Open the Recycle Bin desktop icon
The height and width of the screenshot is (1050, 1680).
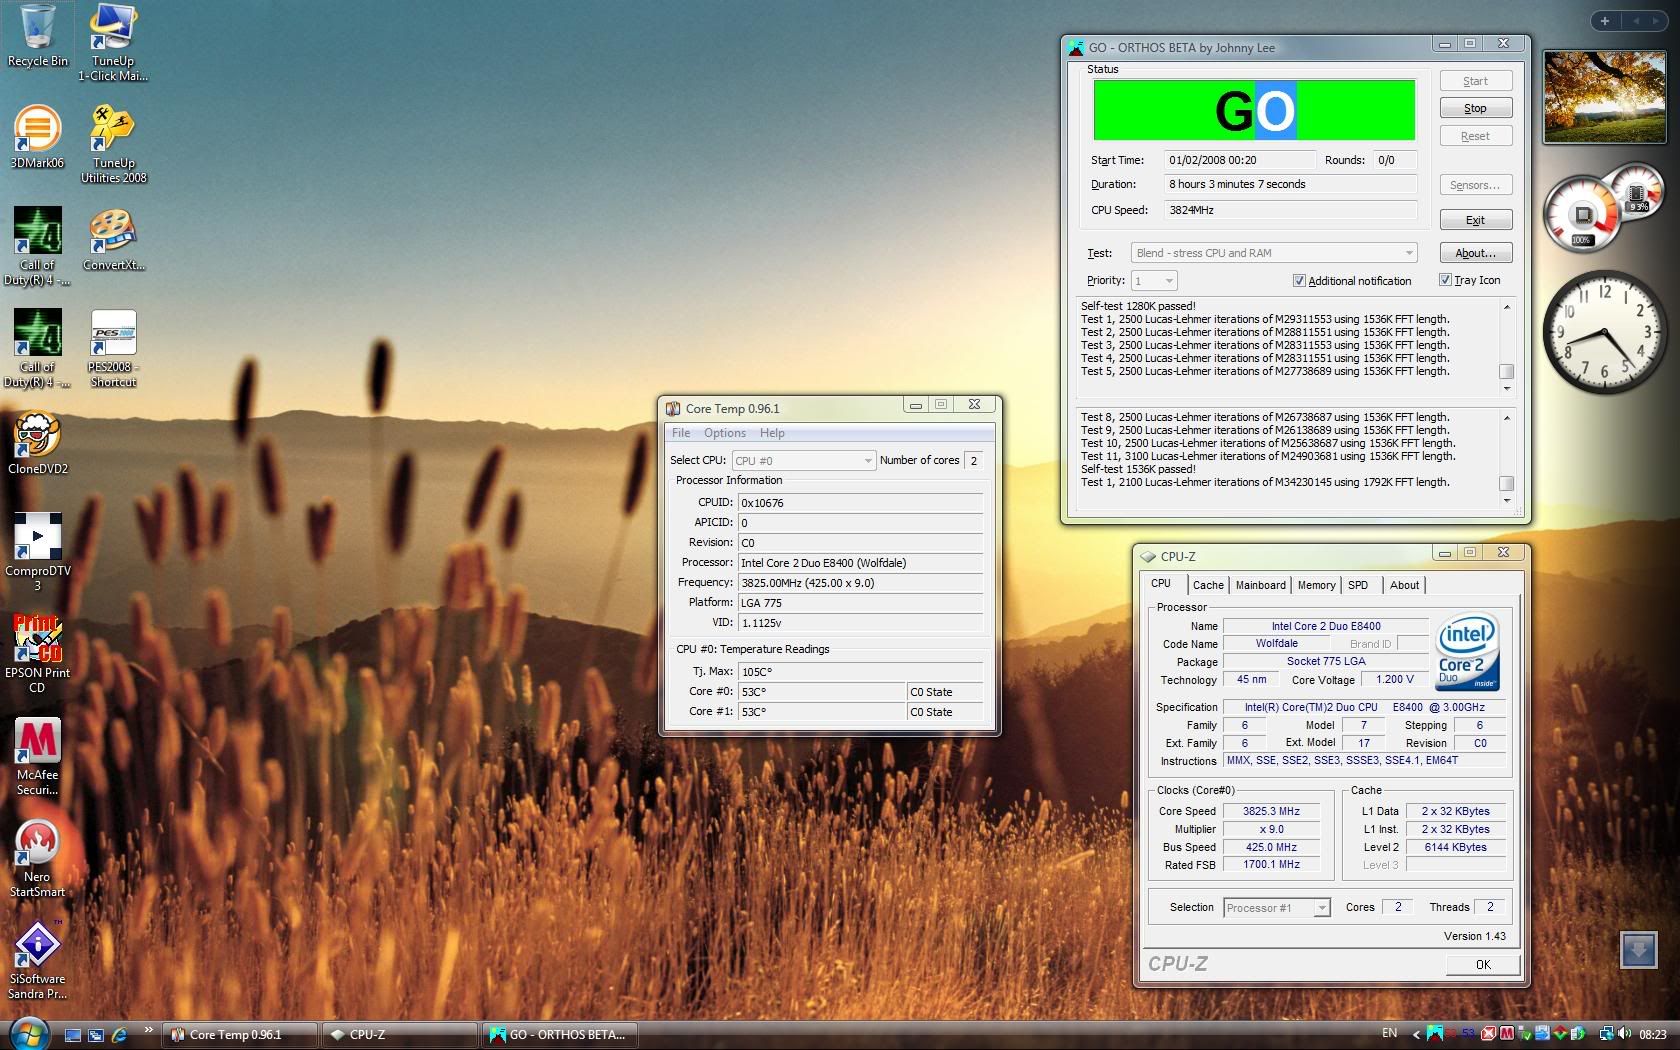[x=37, y=36]
